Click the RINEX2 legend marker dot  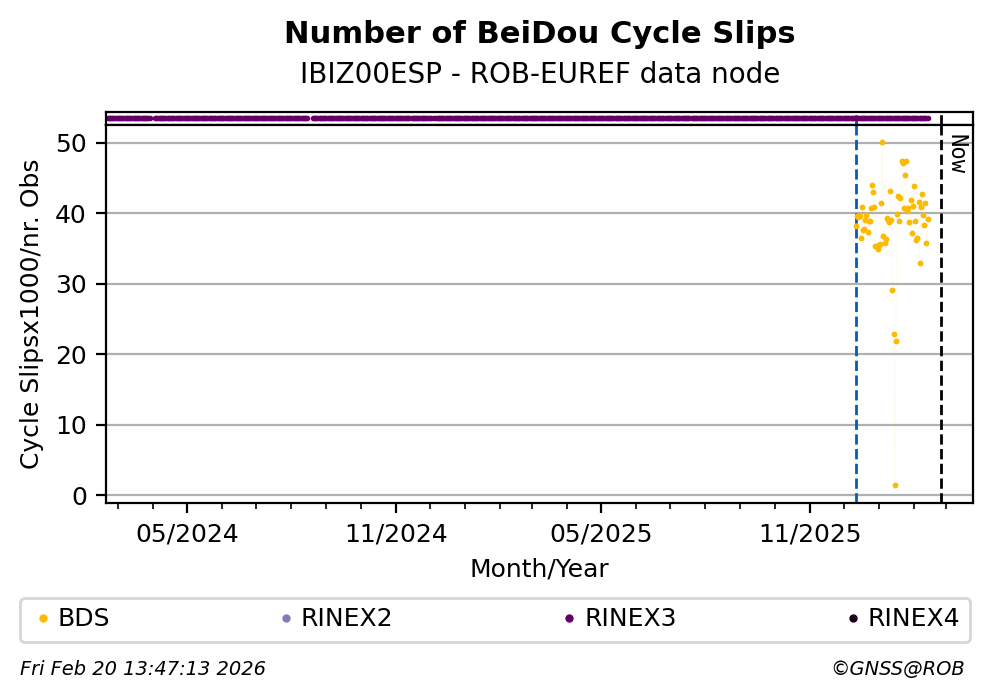tap(286, 619)
